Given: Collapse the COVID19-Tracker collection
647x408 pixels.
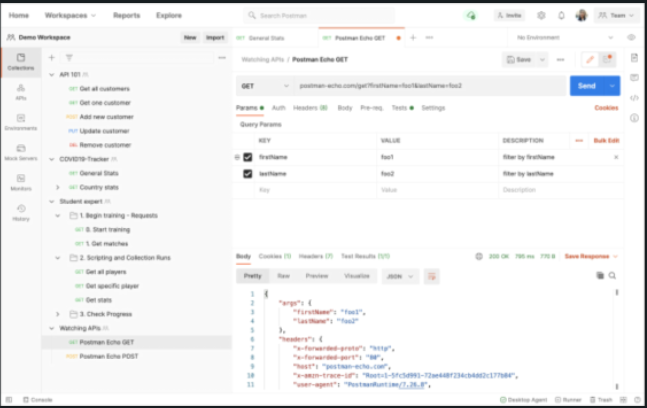Looking at the screenshot, I should pyautogui.click(x=52, y=159).
